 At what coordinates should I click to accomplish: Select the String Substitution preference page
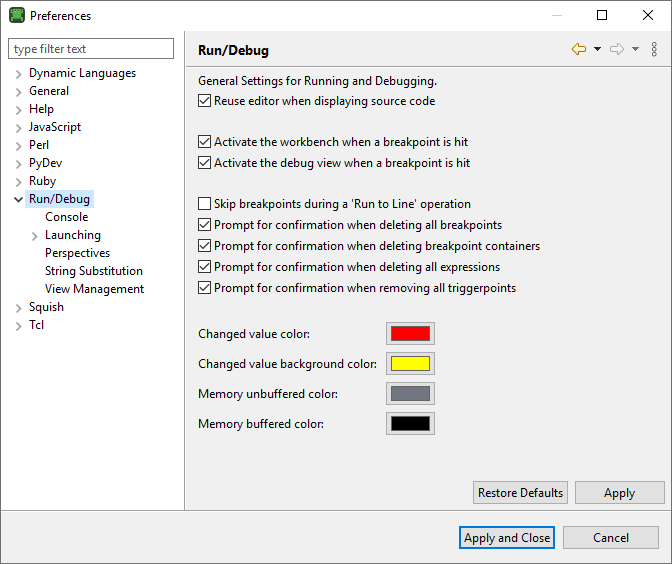click(x=94, y=271)
